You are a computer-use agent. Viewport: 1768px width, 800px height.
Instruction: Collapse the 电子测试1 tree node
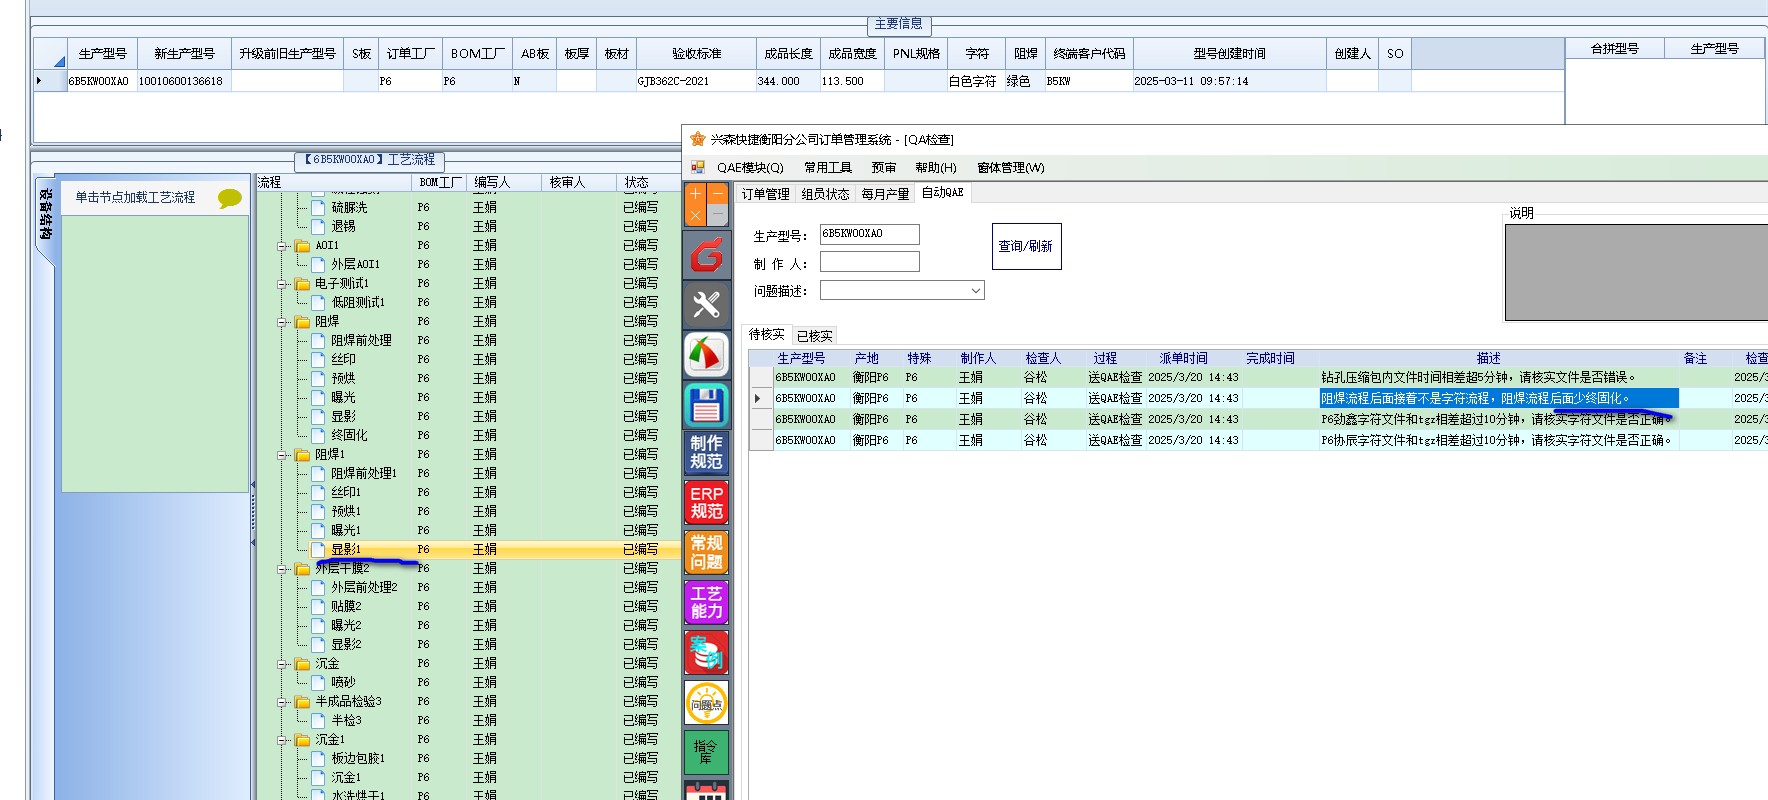[x=282, y=284]
